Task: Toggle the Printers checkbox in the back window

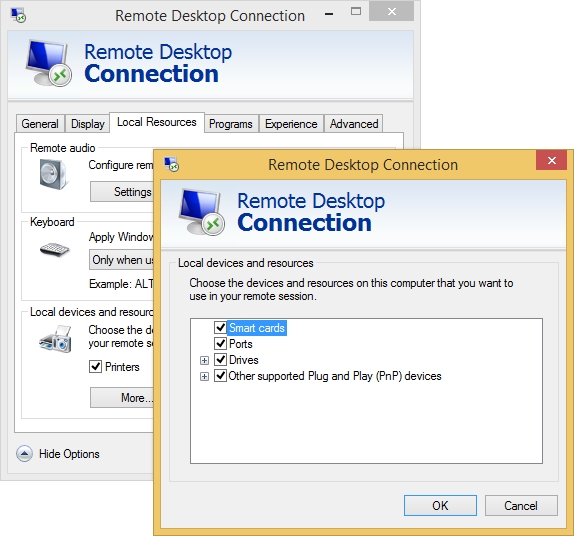Action: coord(96,366)
